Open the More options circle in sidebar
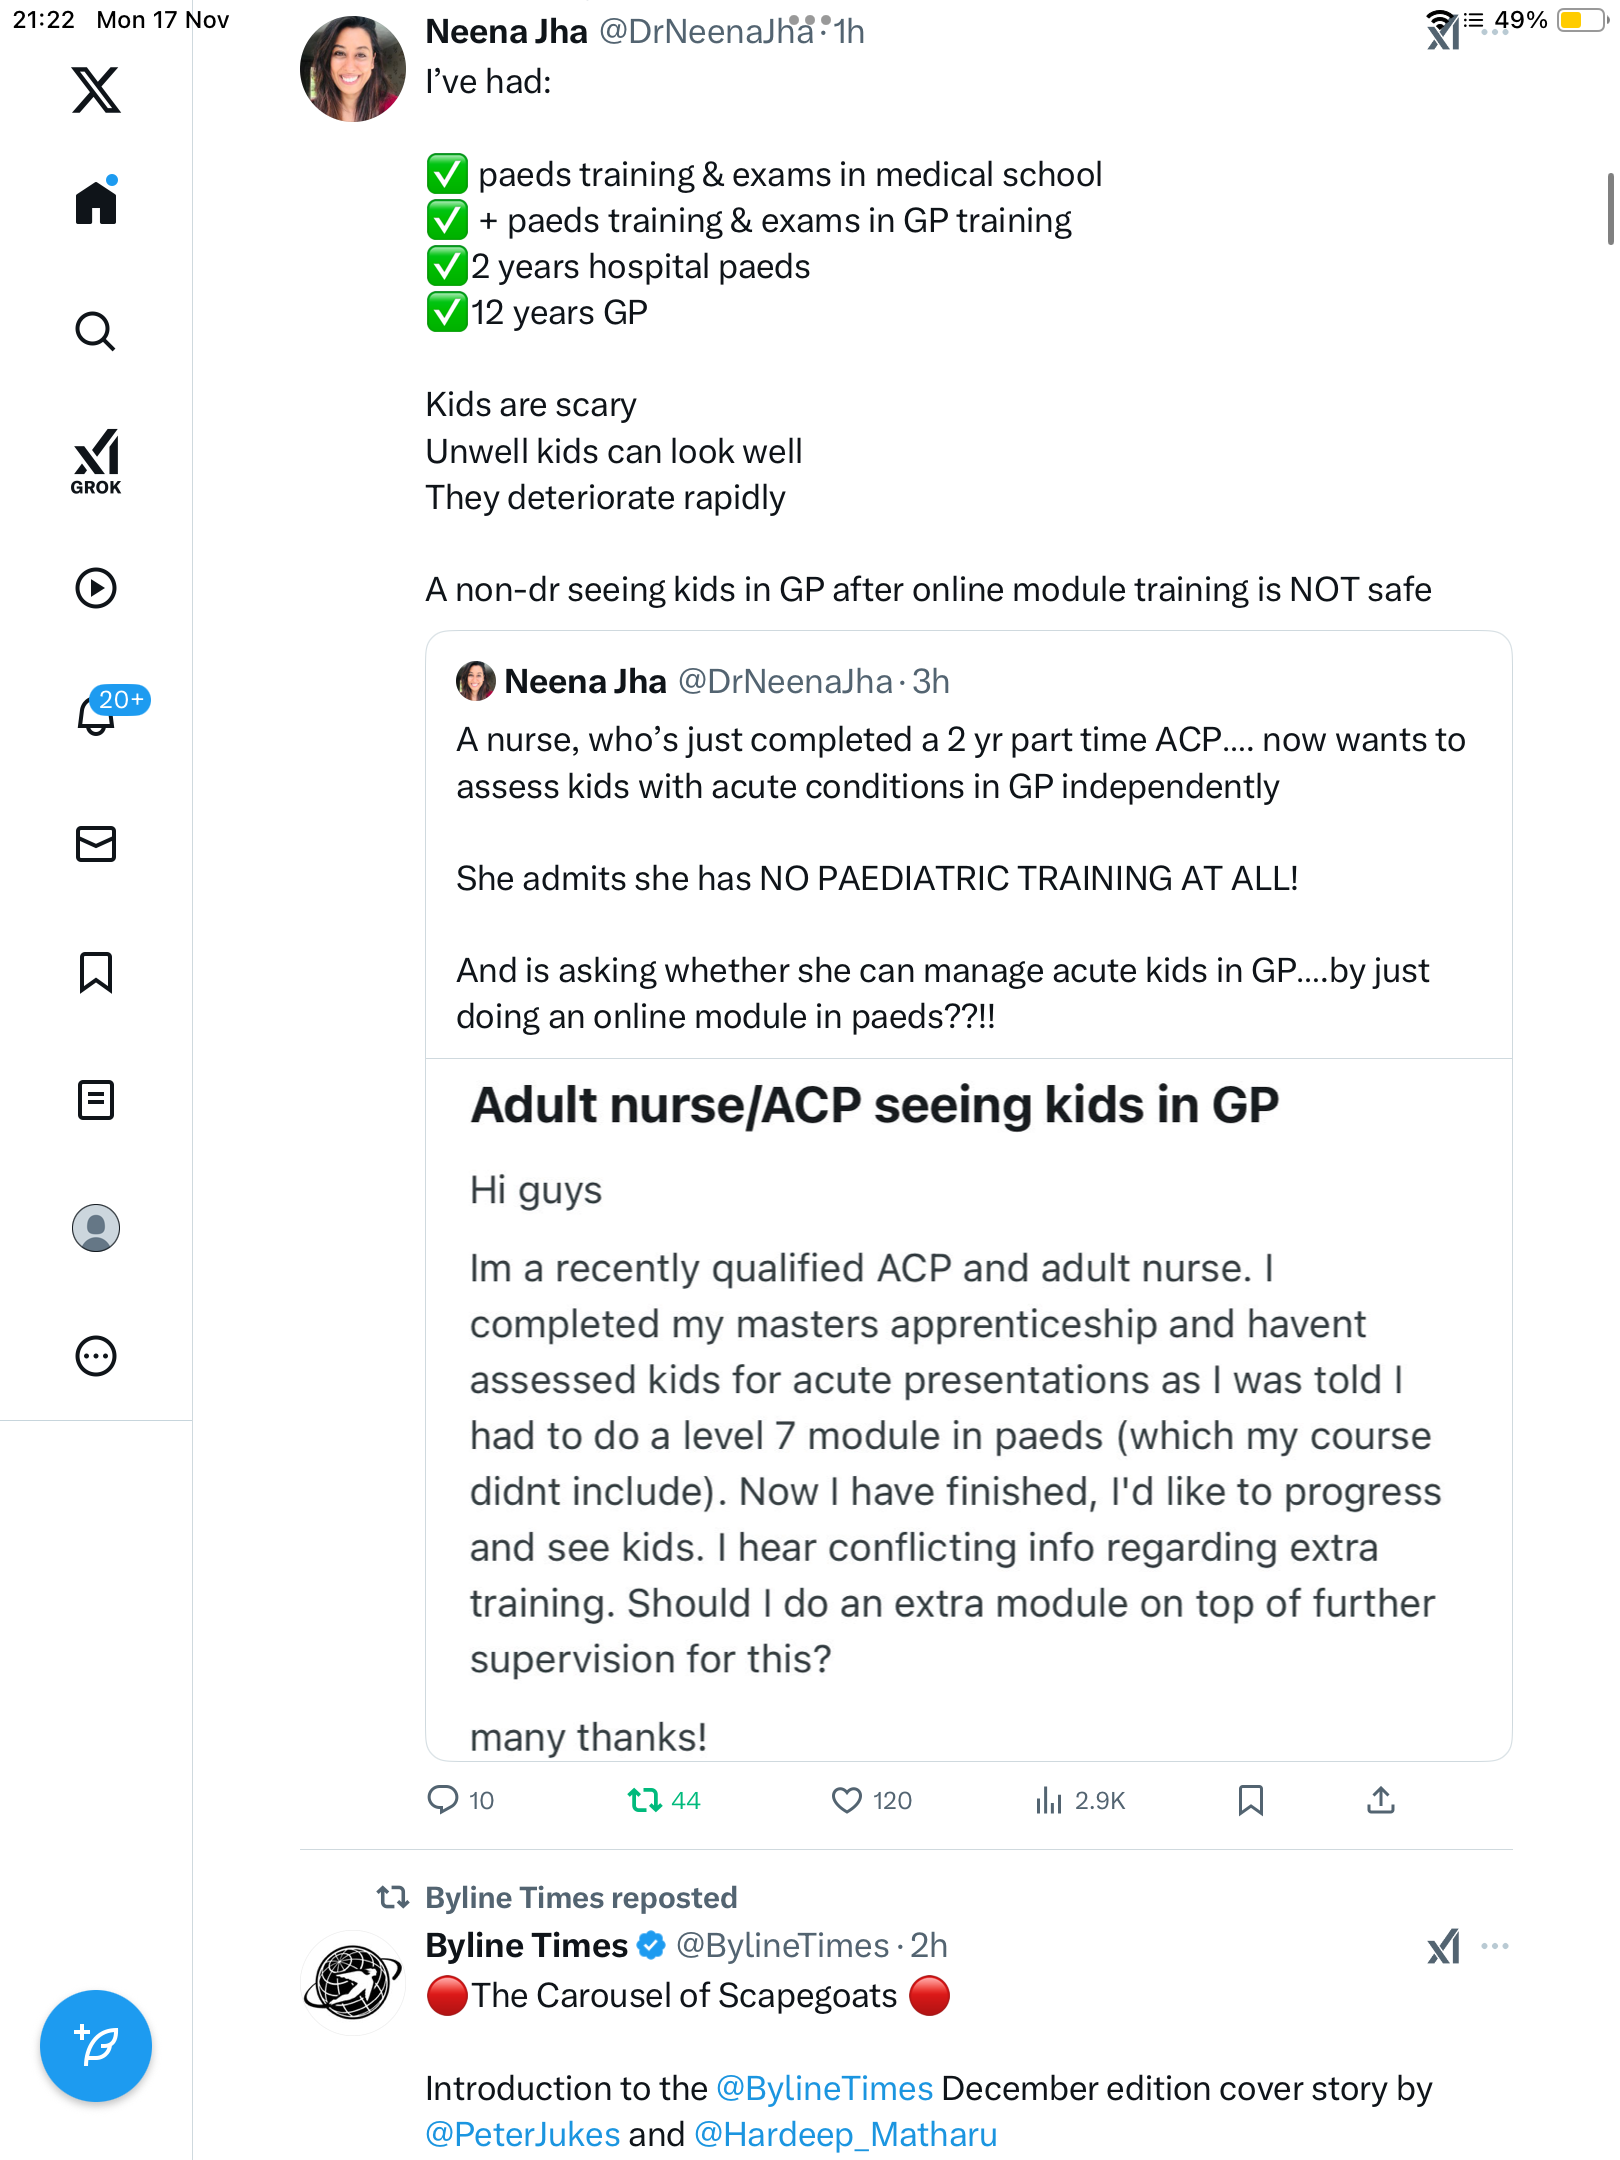 tap(96, 1356)
